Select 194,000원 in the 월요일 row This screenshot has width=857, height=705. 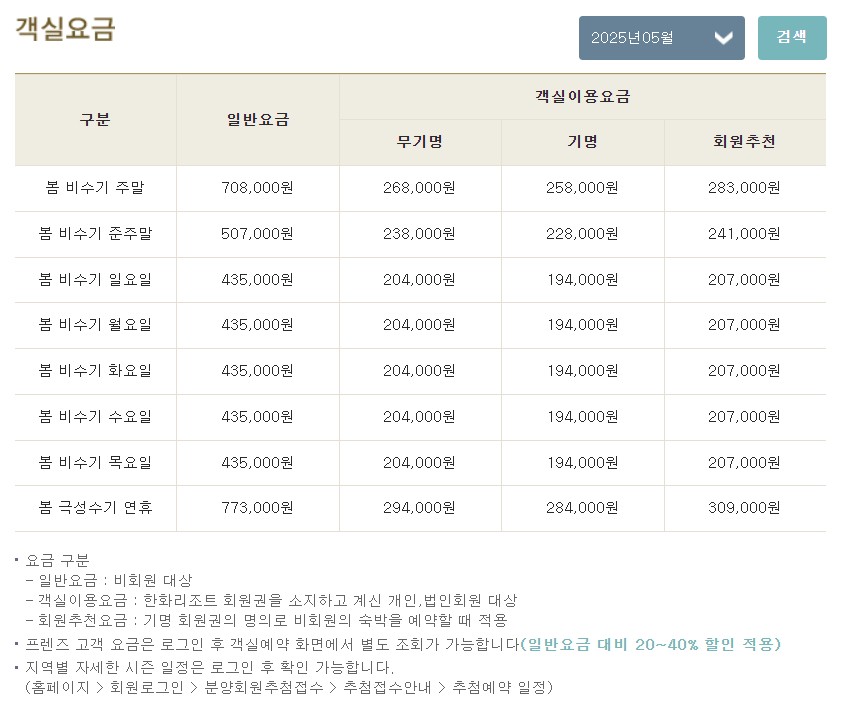(x=582, y=325)
